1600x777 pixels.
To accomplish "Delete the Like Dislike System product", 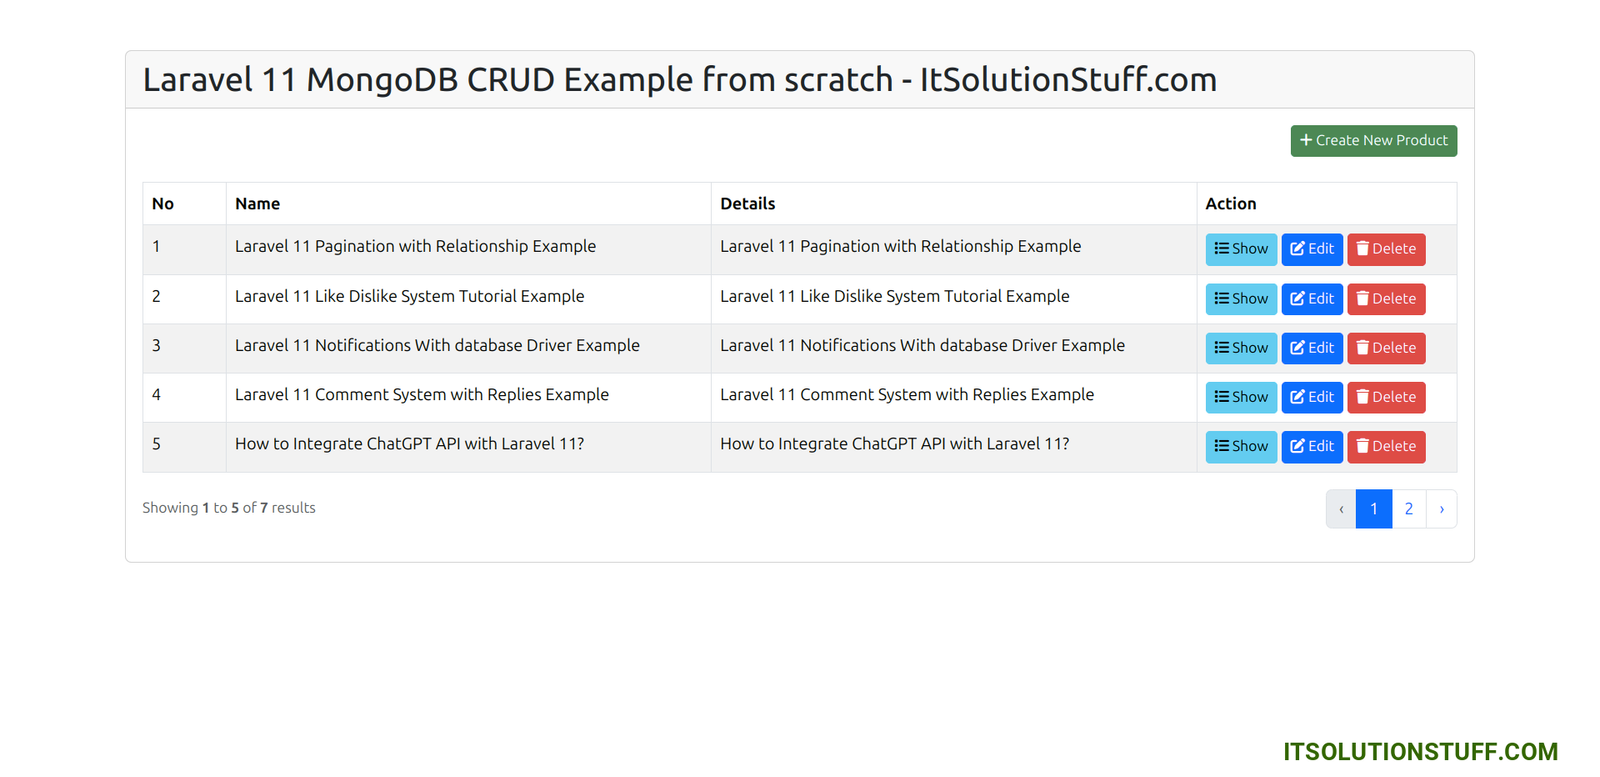I will pos(1386,299).
